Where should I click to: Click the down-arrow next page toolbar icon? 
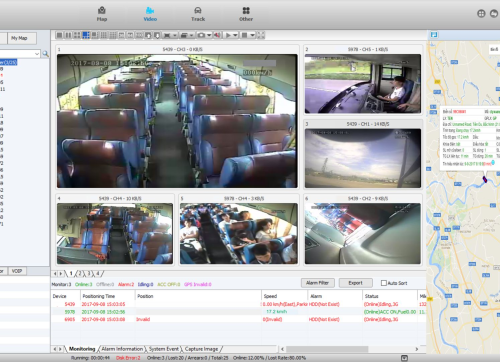pyautogui.click(x=157, y=35)
